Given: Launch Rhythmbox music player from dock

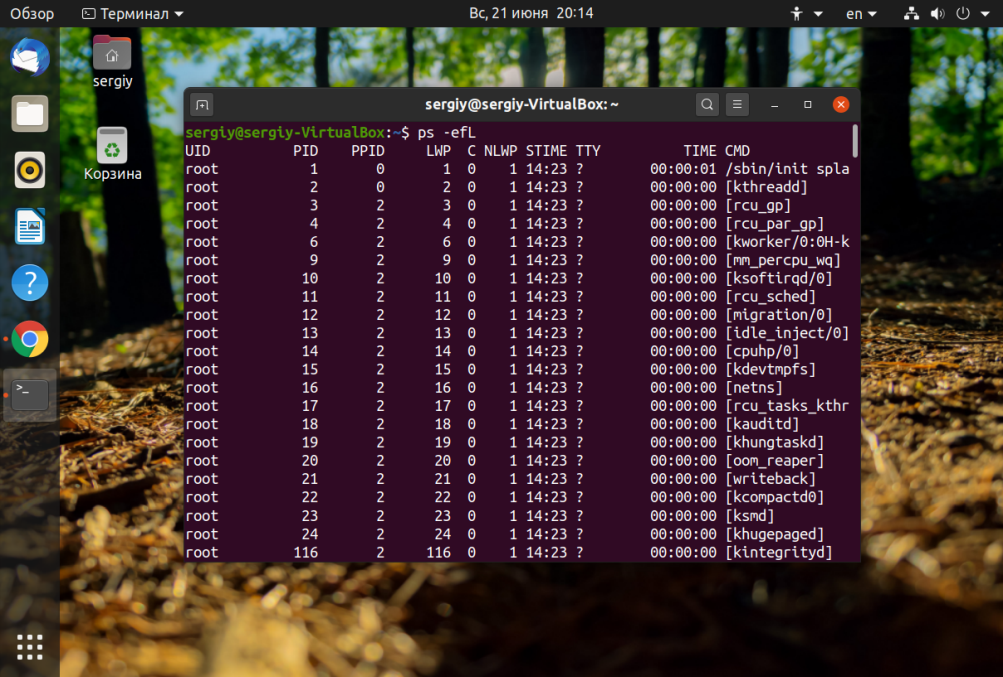Looking at the screenshot, I should pos(30,170).
